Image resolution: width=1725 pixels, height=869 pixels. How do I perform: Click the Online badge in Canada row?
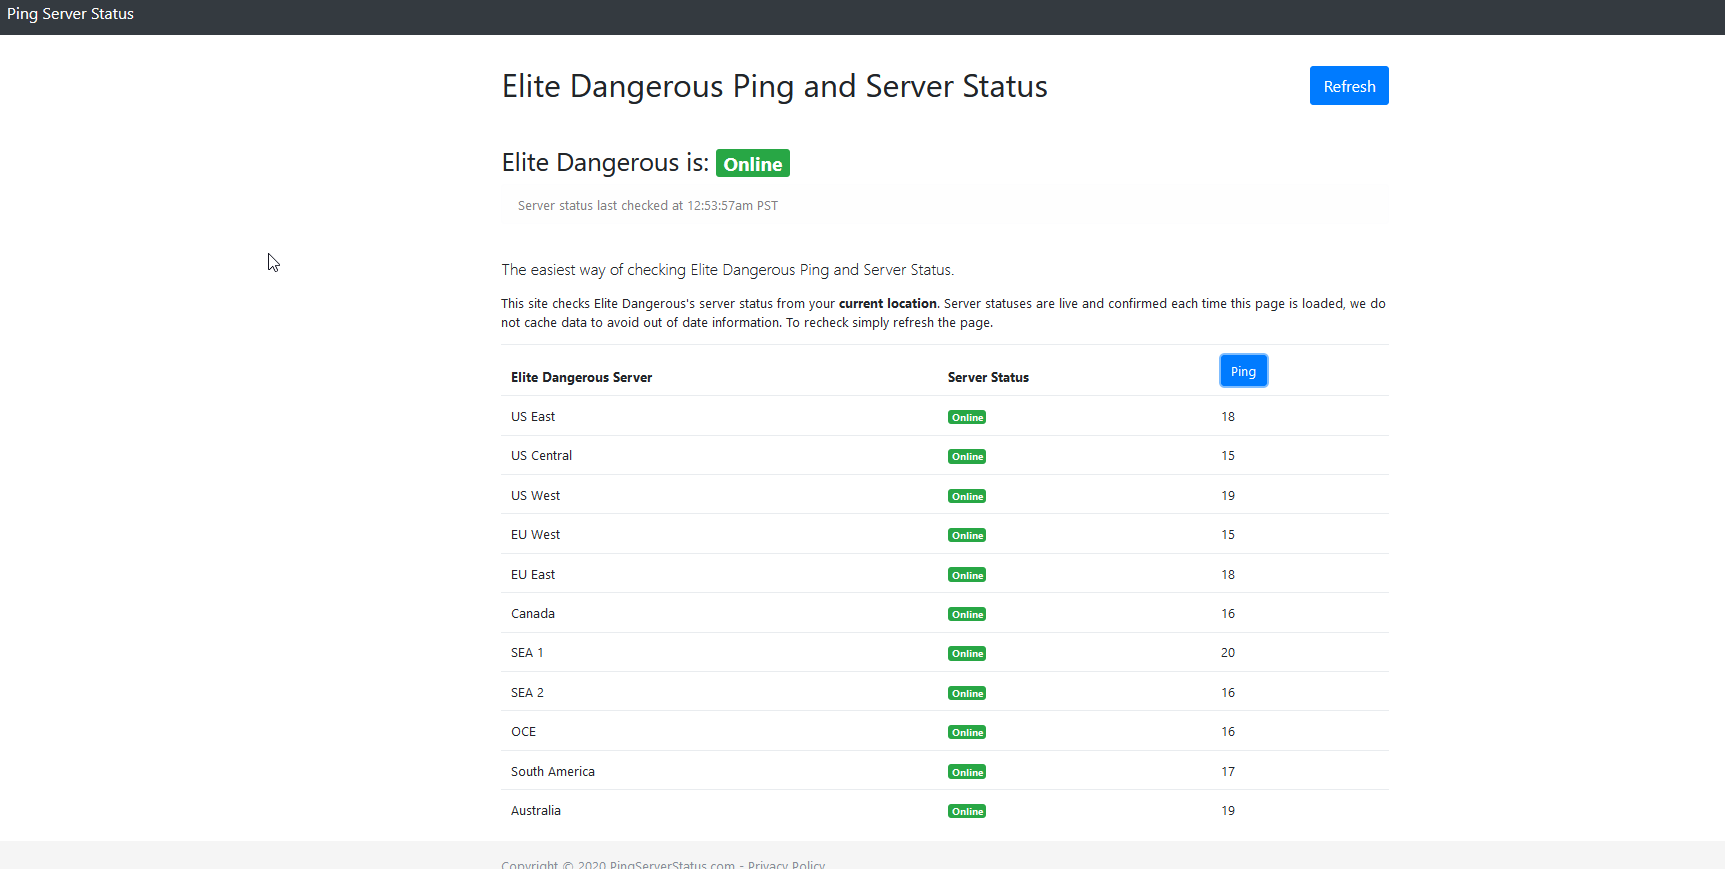pyautogui.click(x=967, y=614)
